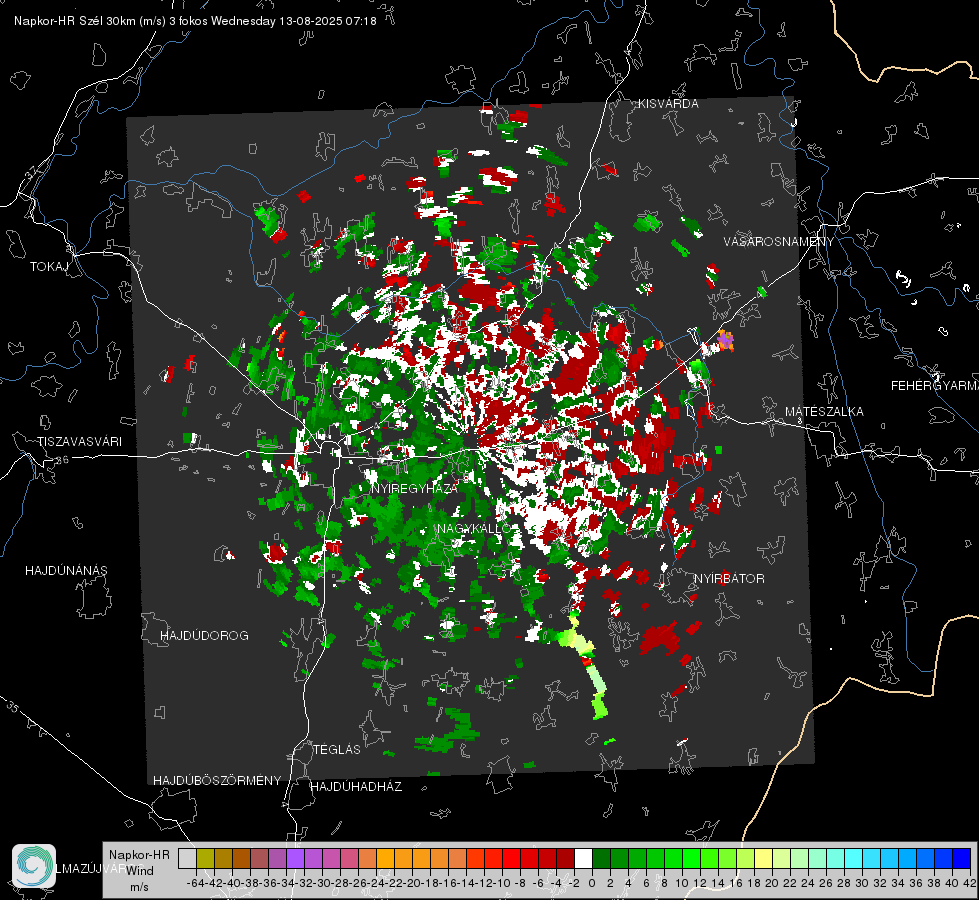The height and width of the screenshot is (900, 979).
Task: Pick the orange swatch between -24 and -22
Action: [385, 858]
